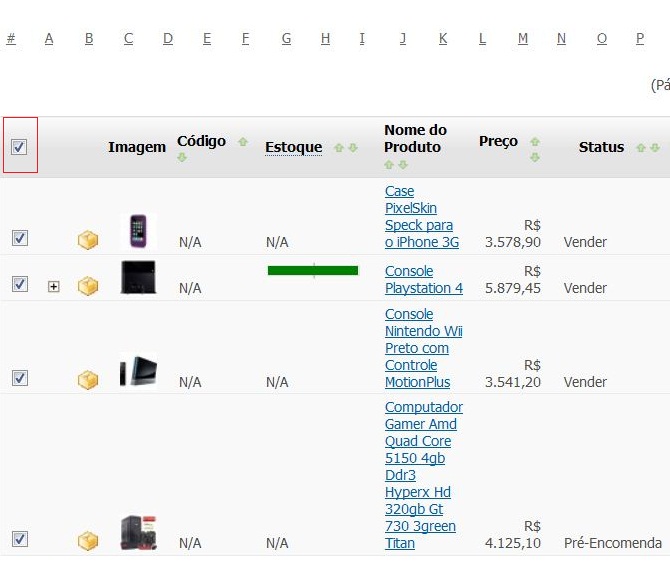Sort Status column descending with down arrow

pyautogui.click(x=655, y=148)
